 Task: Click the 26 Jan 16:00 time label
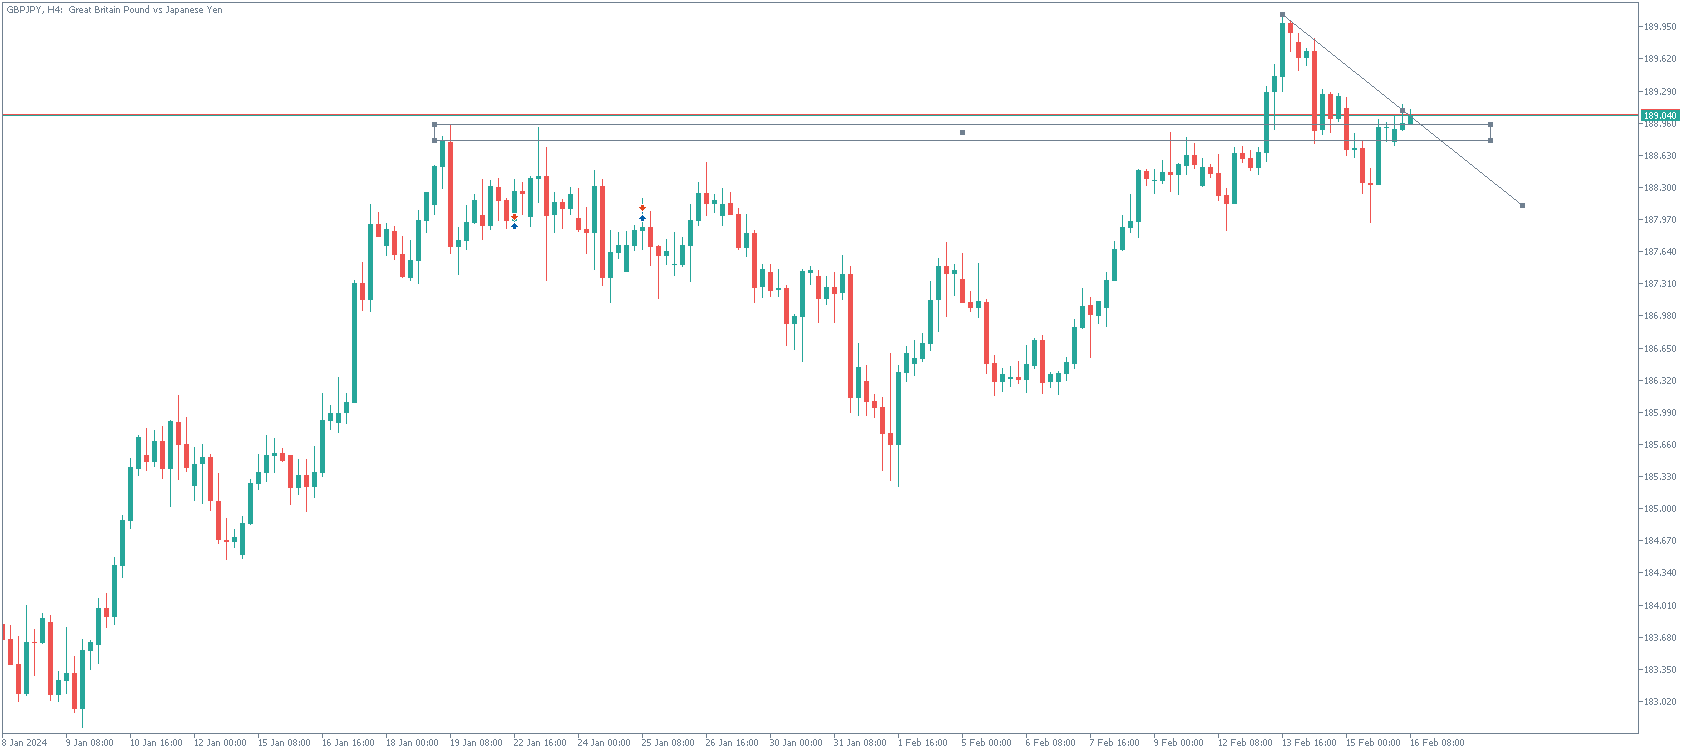tap(732, 743)
